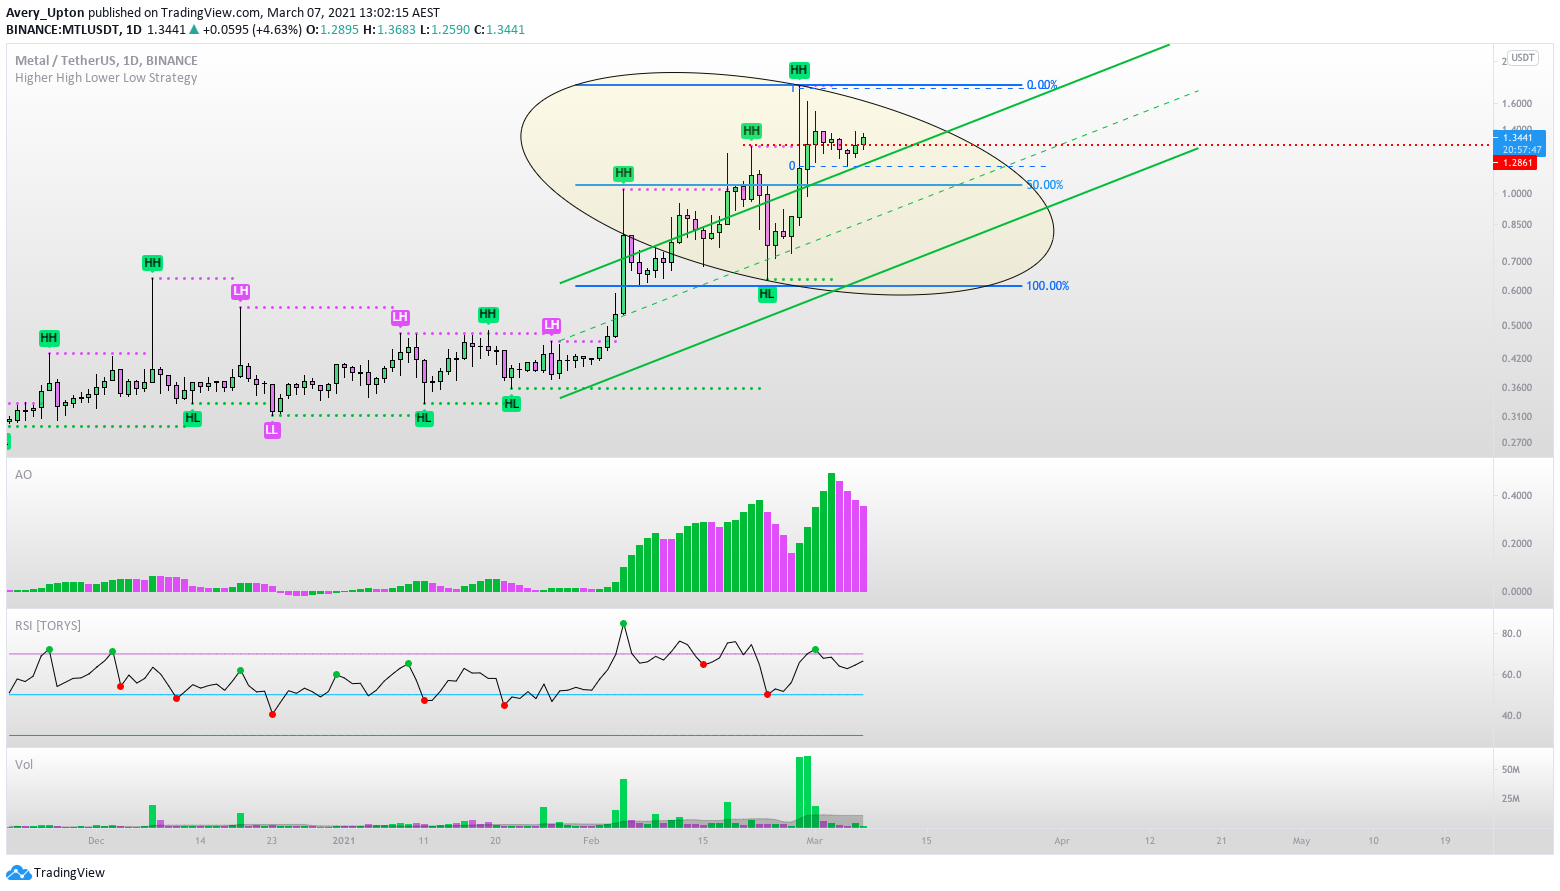Click the 2021 label on the time axis

tap(344, 841)
